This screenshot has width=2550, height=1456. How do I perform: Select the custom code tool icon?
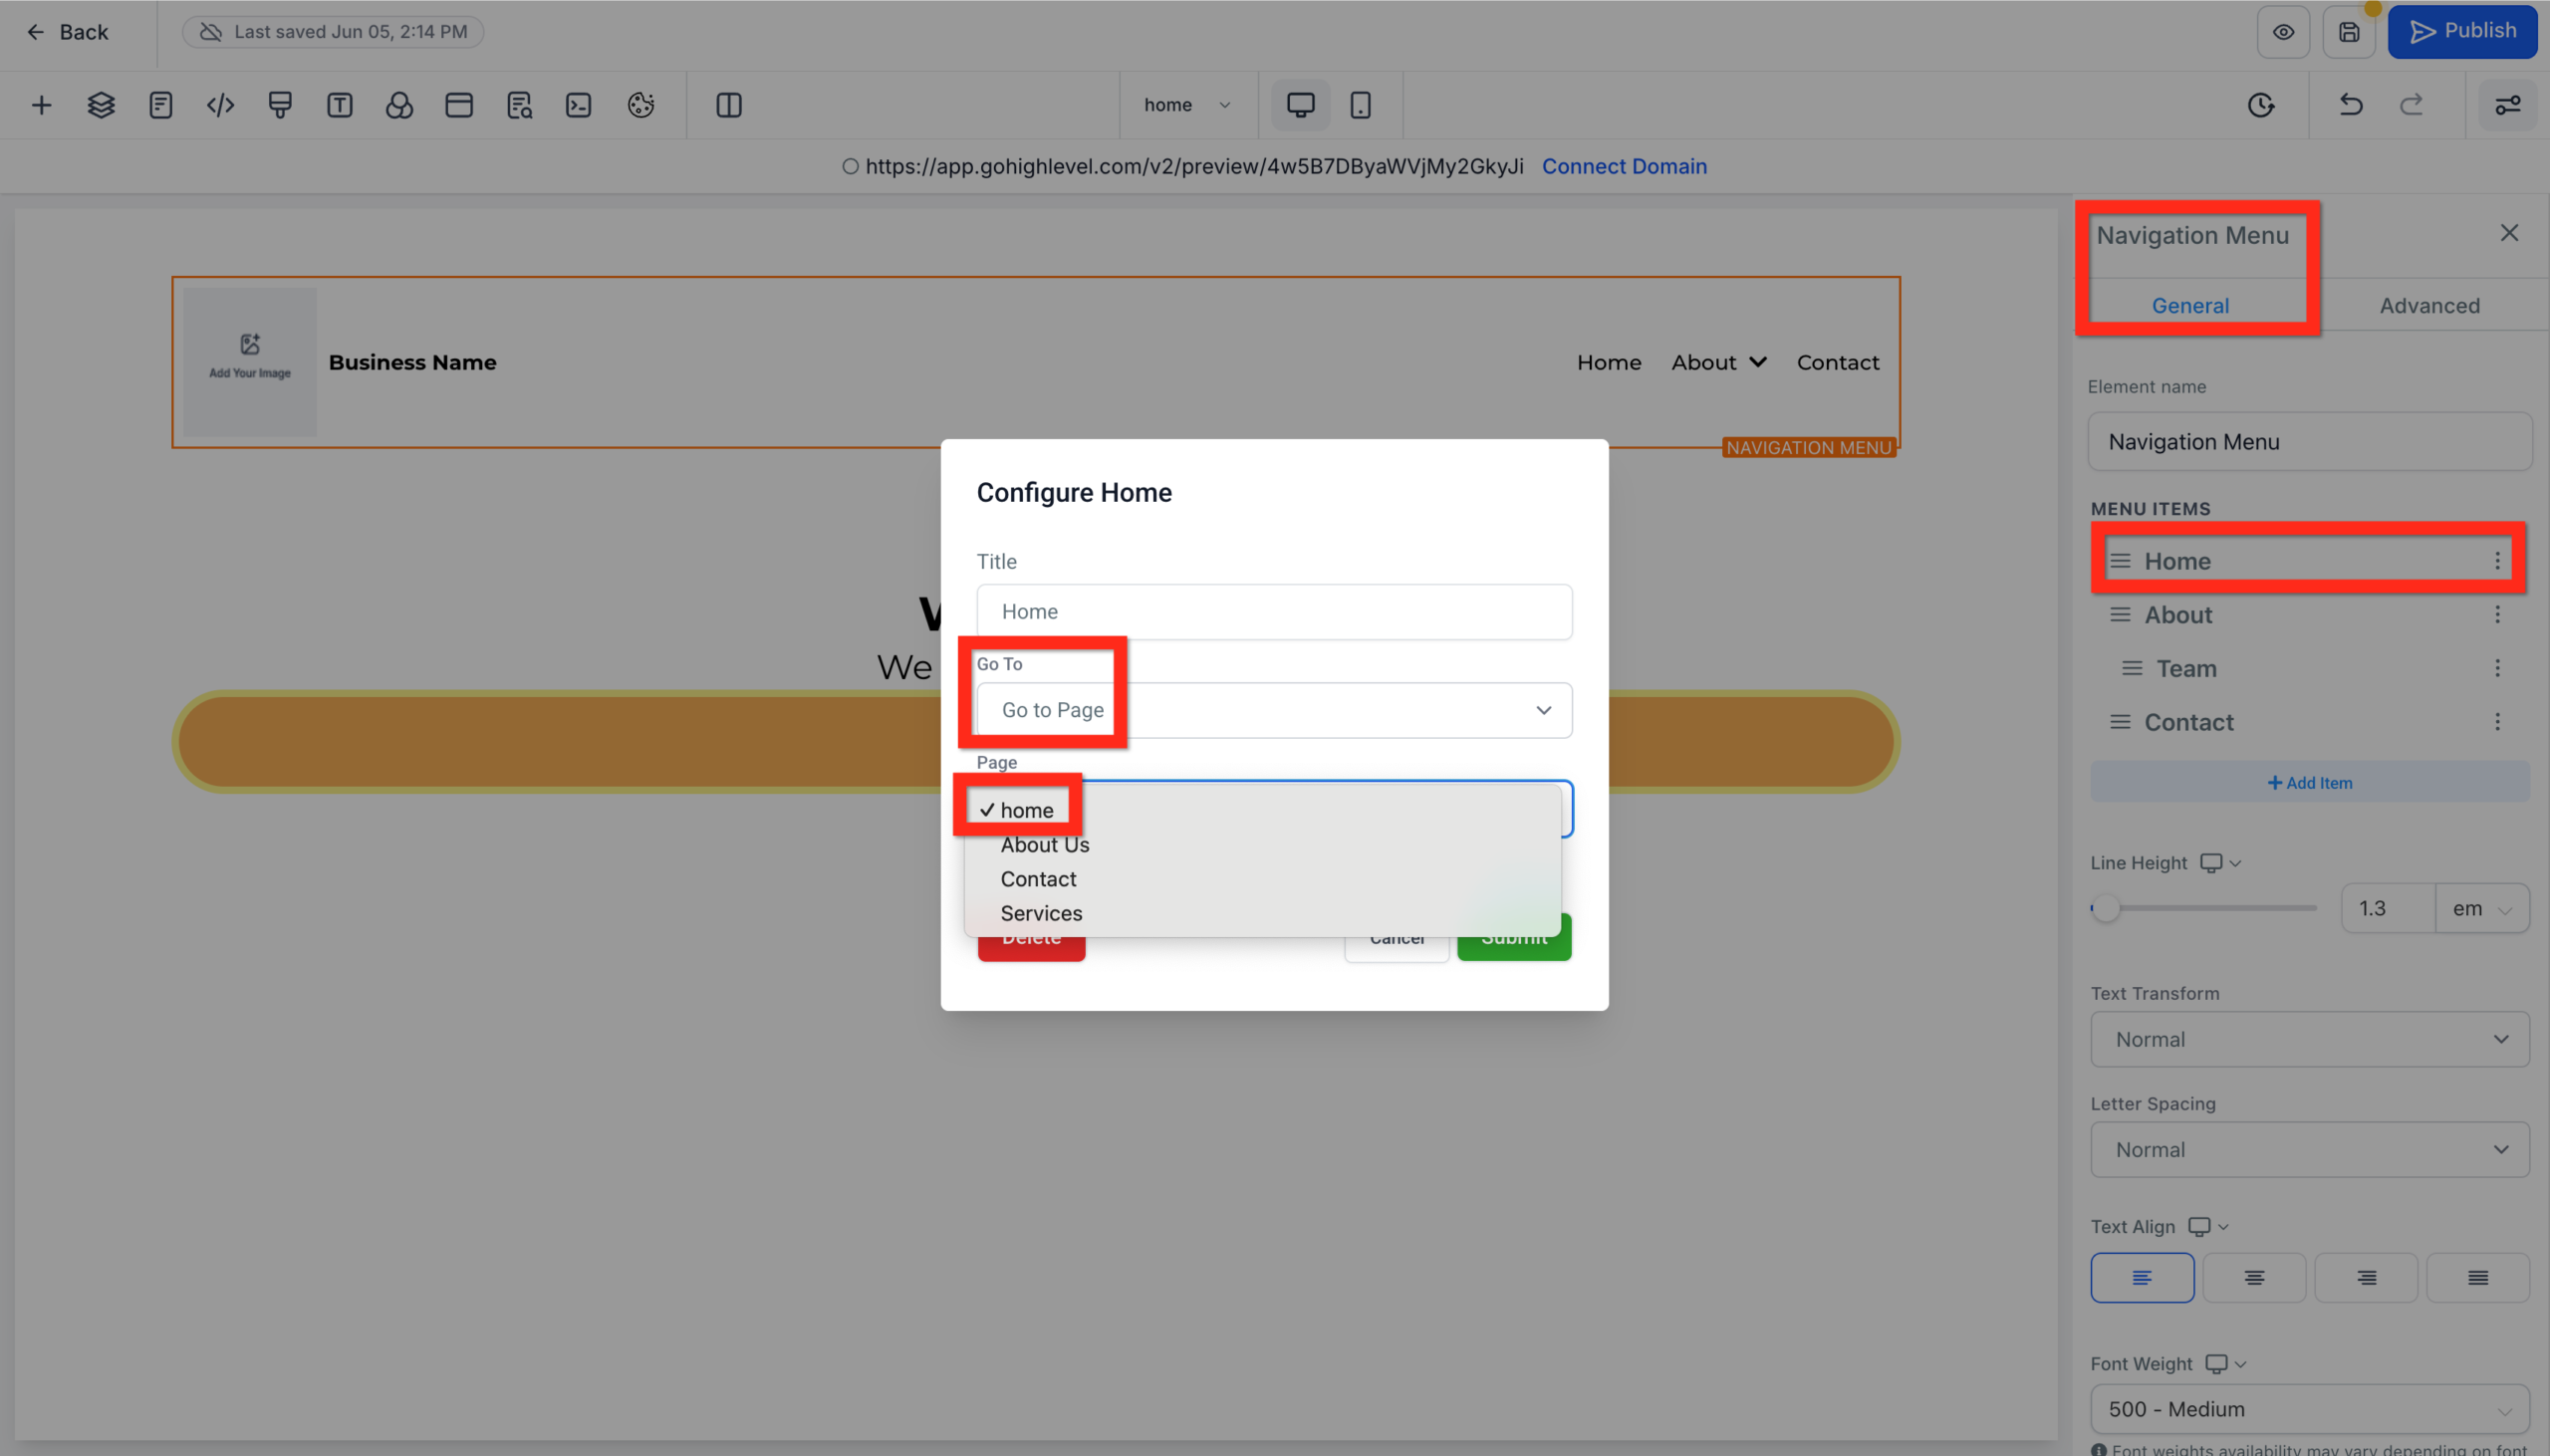tap(219, 104)
